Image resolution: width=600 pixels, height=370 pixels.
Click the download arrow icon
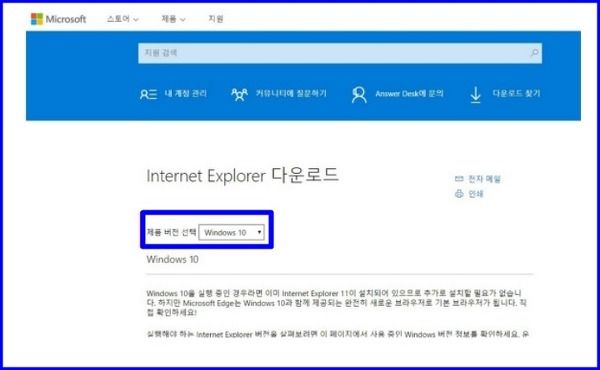475,95
